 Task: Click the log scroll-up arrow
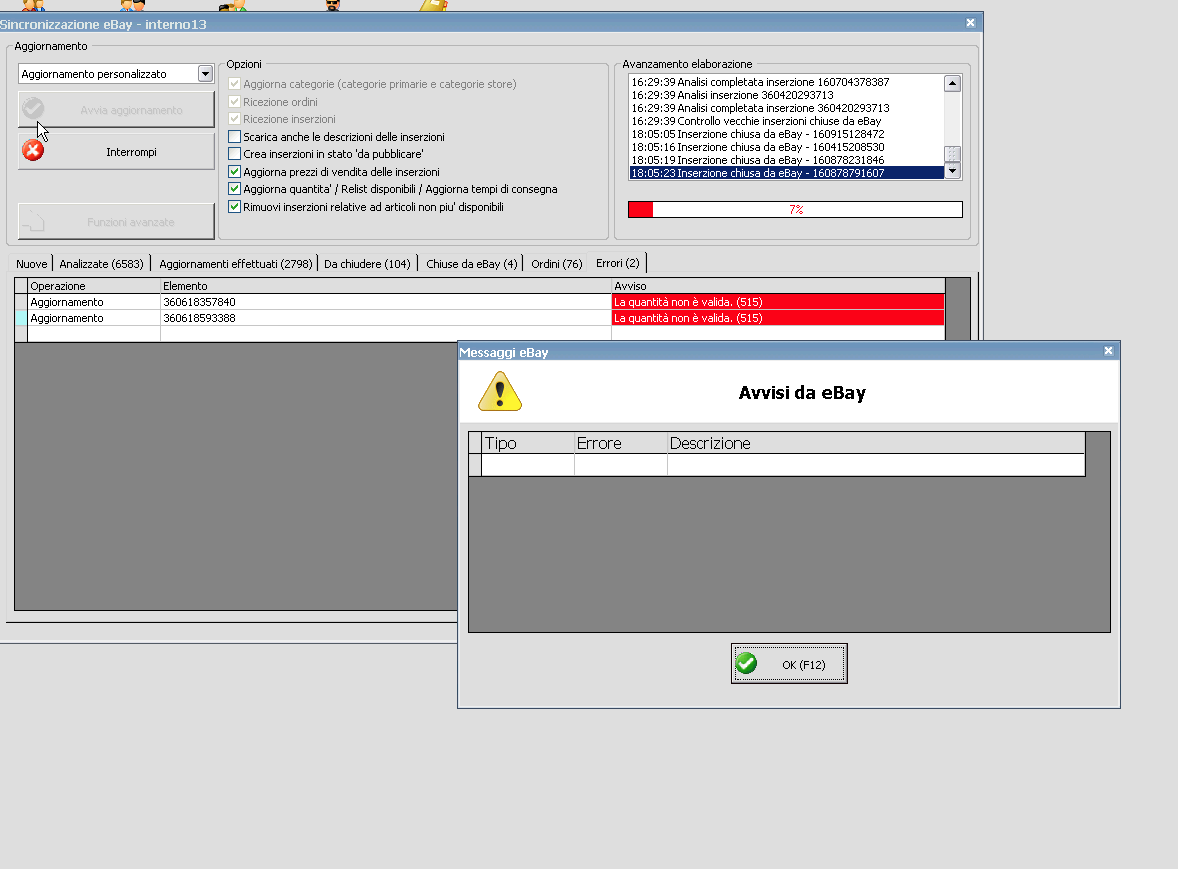[953, 83]
